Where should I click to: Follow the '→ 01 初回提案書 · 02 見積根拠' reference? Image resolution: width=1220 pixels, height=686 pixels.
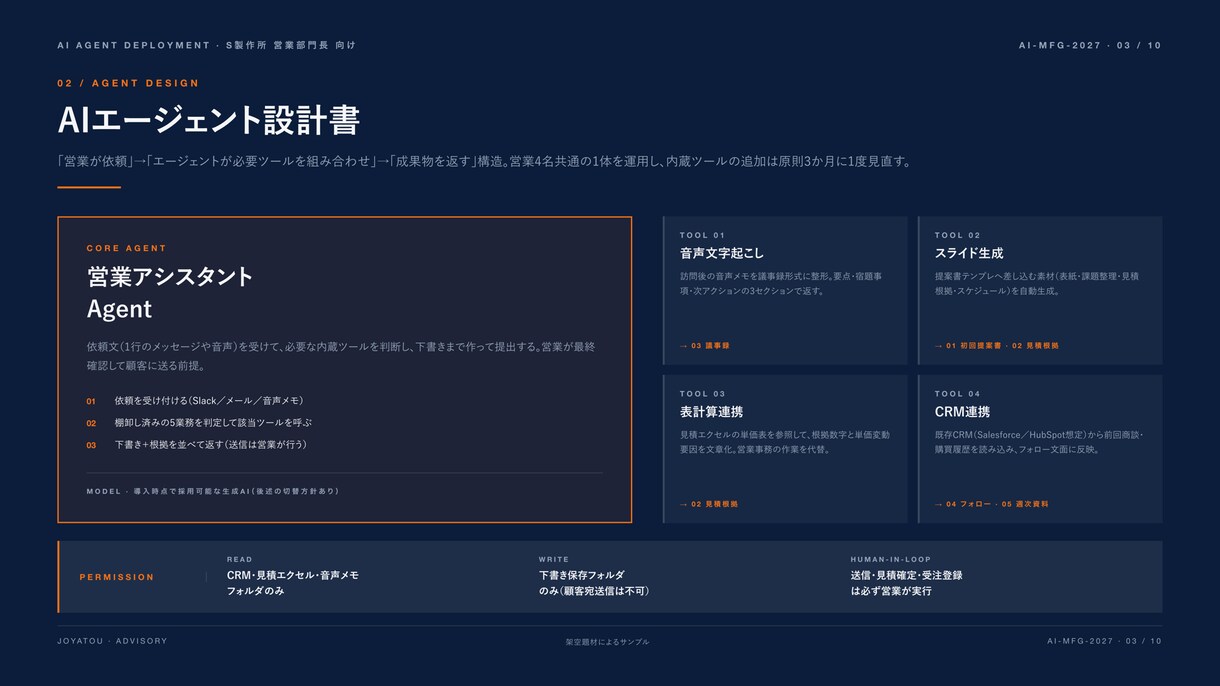click(996, 345)
